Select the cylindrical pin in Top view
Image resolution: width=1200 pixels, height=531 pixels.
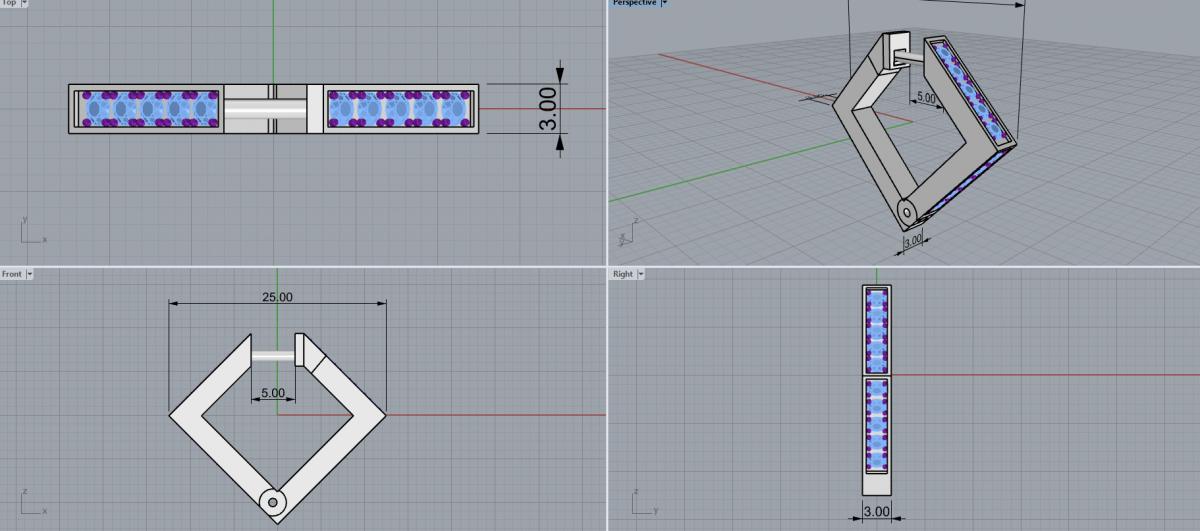[264, 108]
